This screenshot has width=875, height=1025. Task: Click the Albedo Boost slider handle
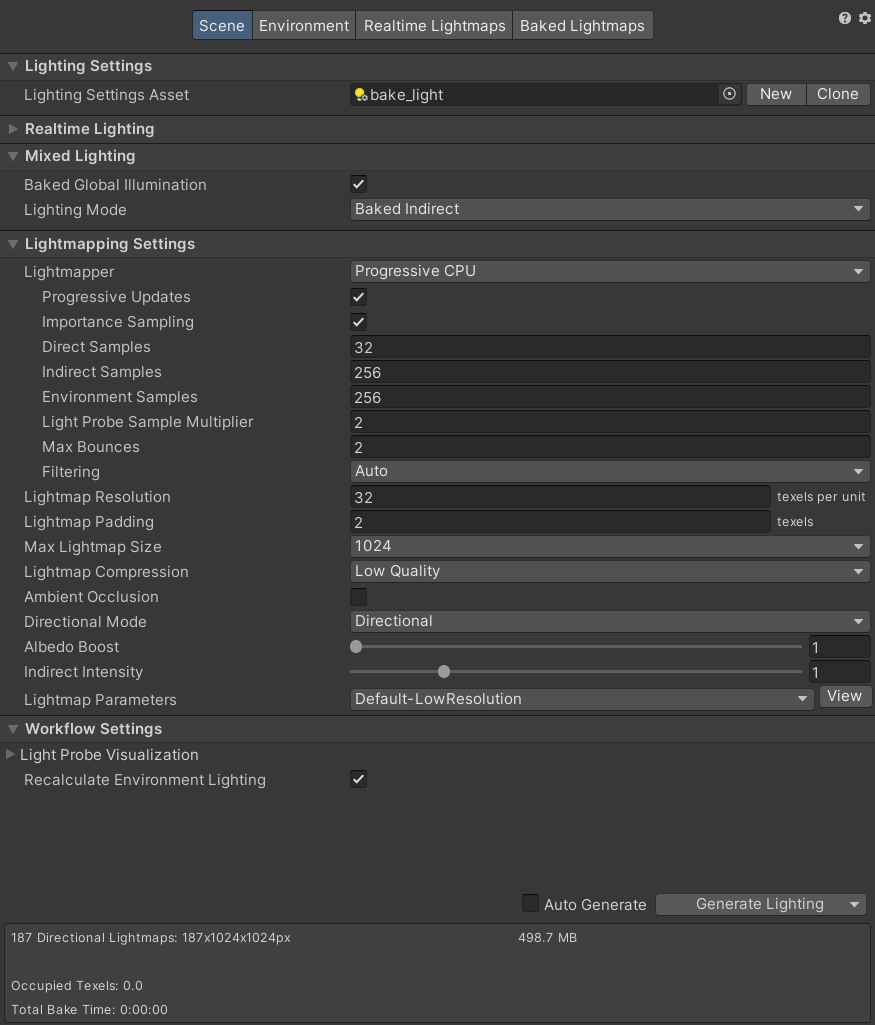(356, 647)
